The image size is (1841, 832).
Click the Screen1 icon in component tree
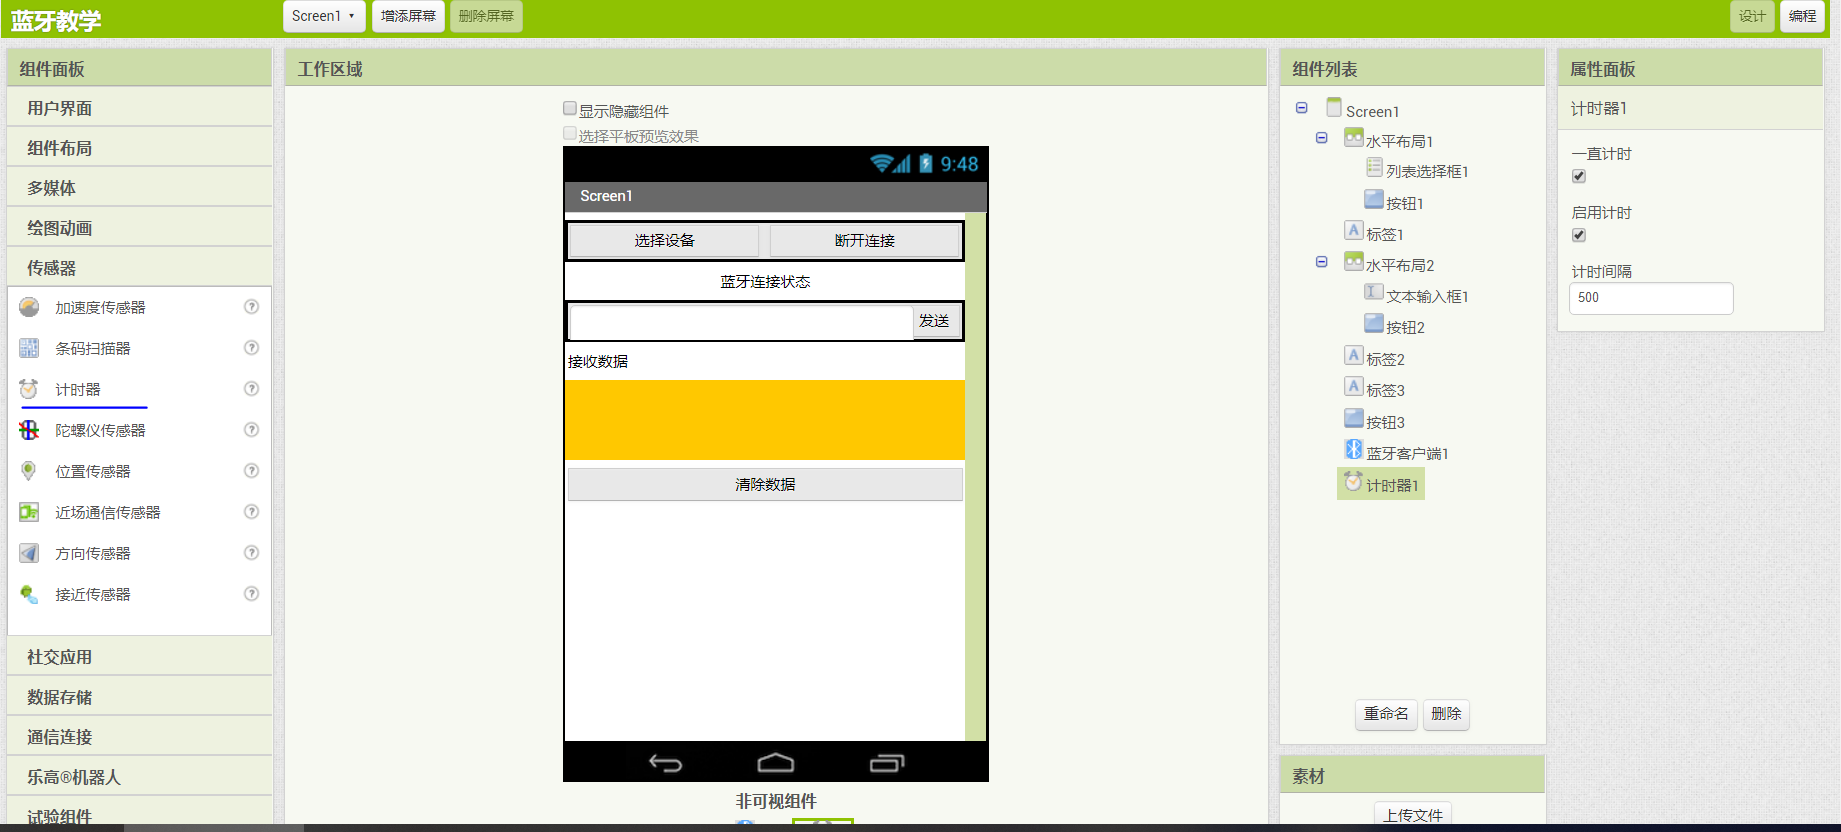(1334, 107)
